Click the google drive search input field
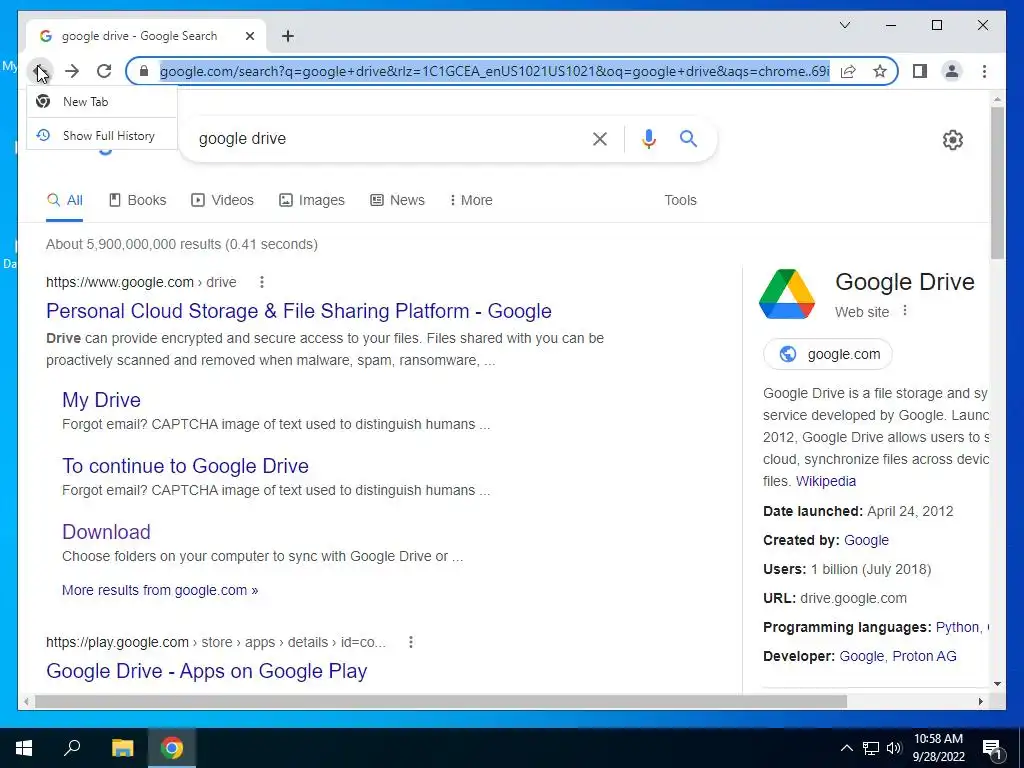The width and height of the screenshot is (1024, 768). point(385,138)
